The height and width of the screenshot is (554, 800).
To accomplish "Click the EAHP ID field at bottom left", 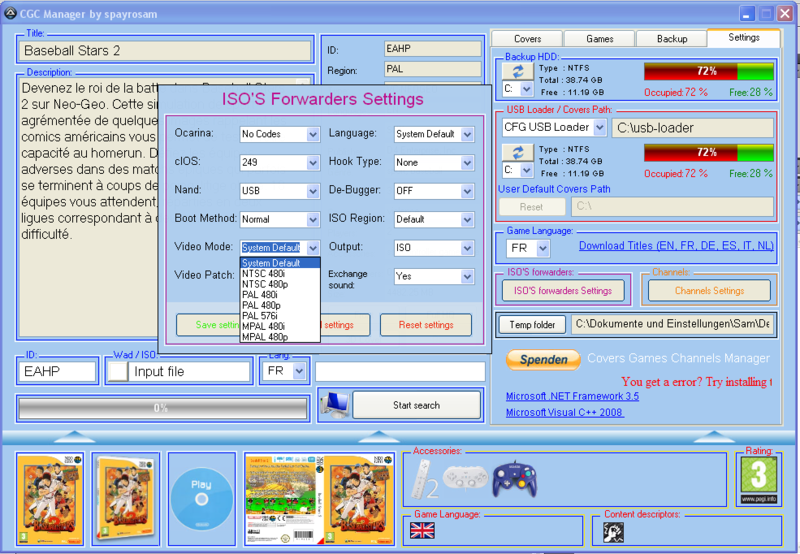I will click(x=57, y=371).
